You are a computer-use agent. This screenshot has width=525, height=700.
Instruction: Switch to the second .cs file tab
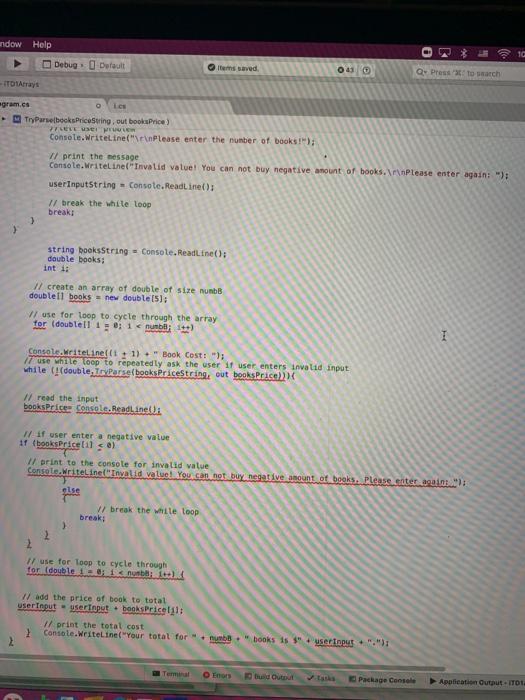pos(120,106)
